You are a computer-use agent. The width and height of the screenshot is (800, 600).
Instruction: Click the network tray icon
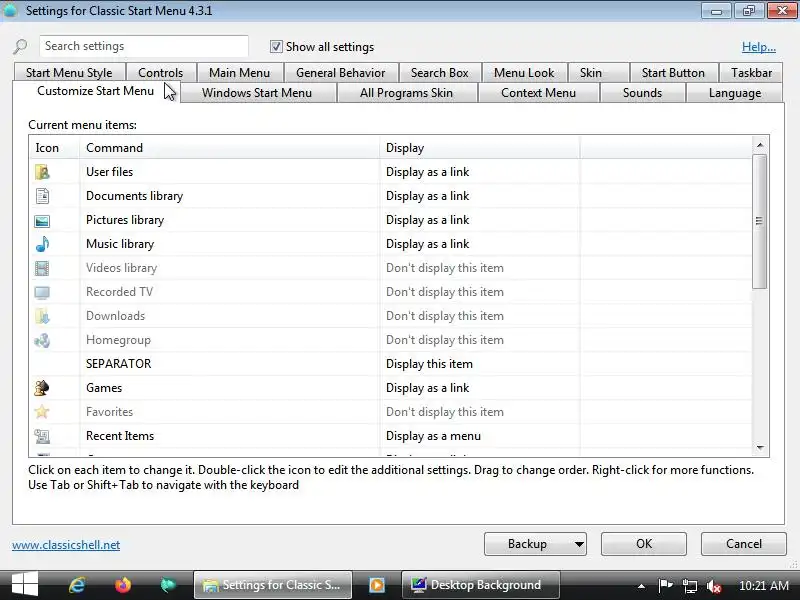click(690, 586)
